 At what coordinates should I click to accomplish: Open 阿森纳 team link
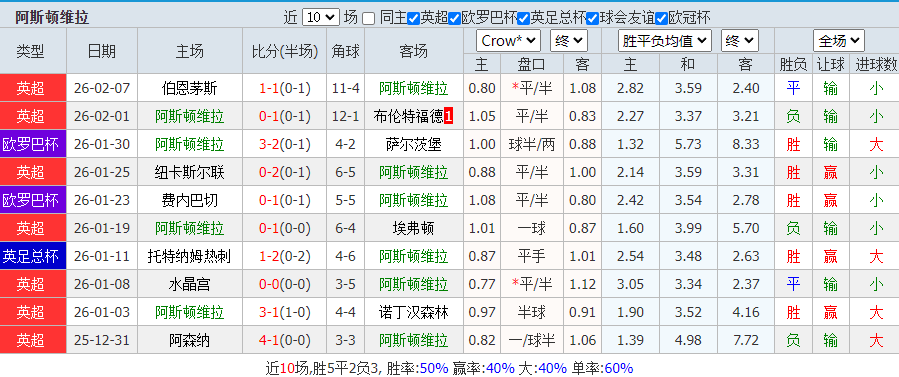pos(189,340)
